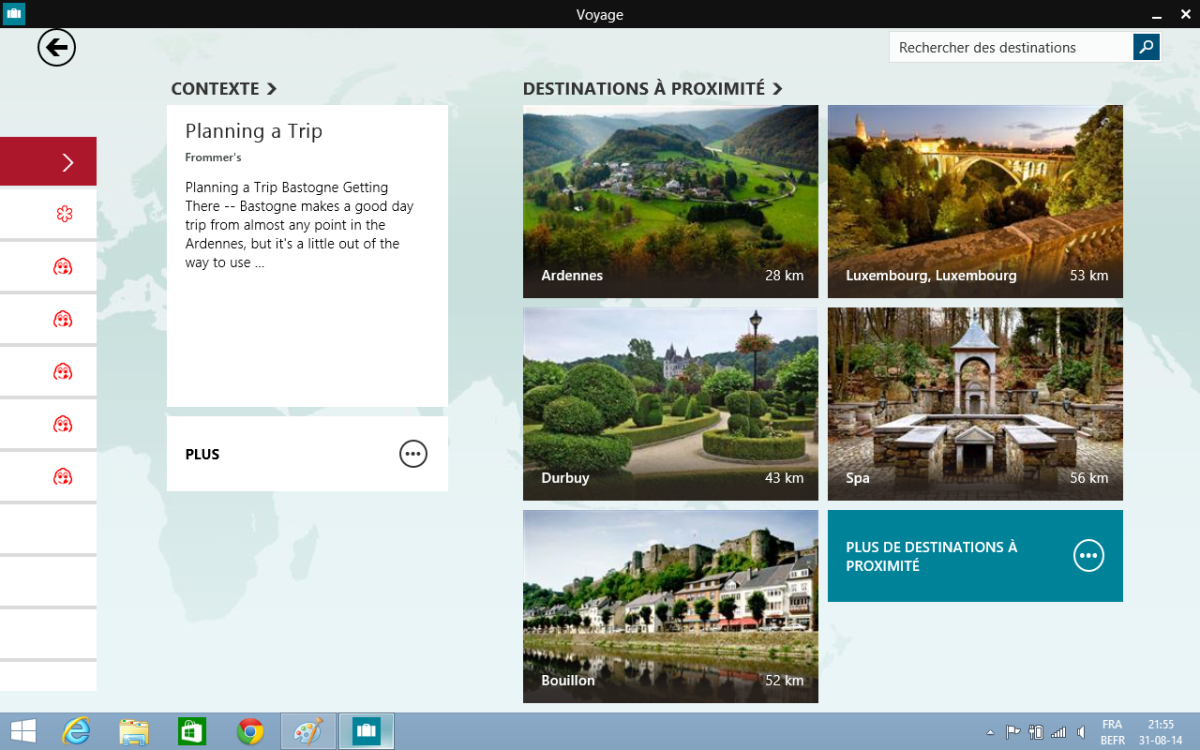Image resolution: width=1200 pixels, height=750 pixels.
Task: Click the 56 km distance label
Action: click(1089, 478)
